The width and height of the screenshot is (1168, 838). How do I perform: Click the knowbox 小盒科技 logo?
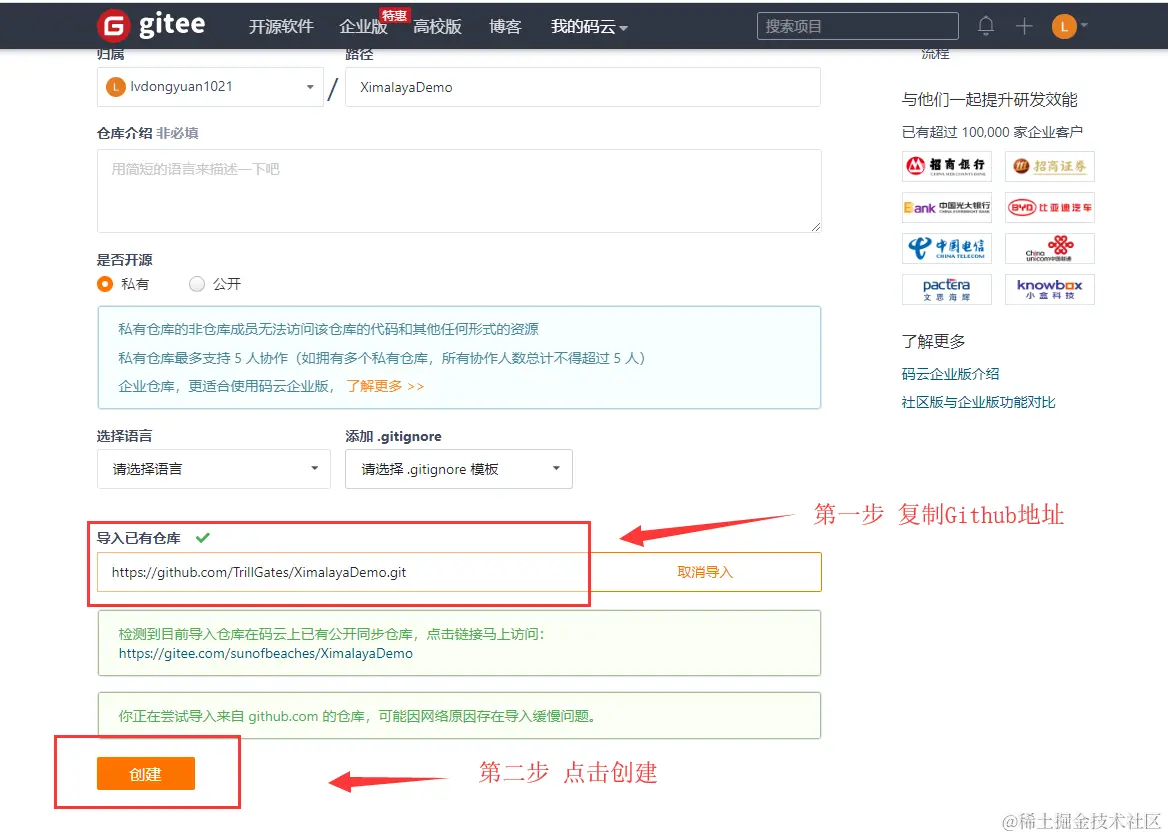pyautogui.click(x=1050, y=289)
